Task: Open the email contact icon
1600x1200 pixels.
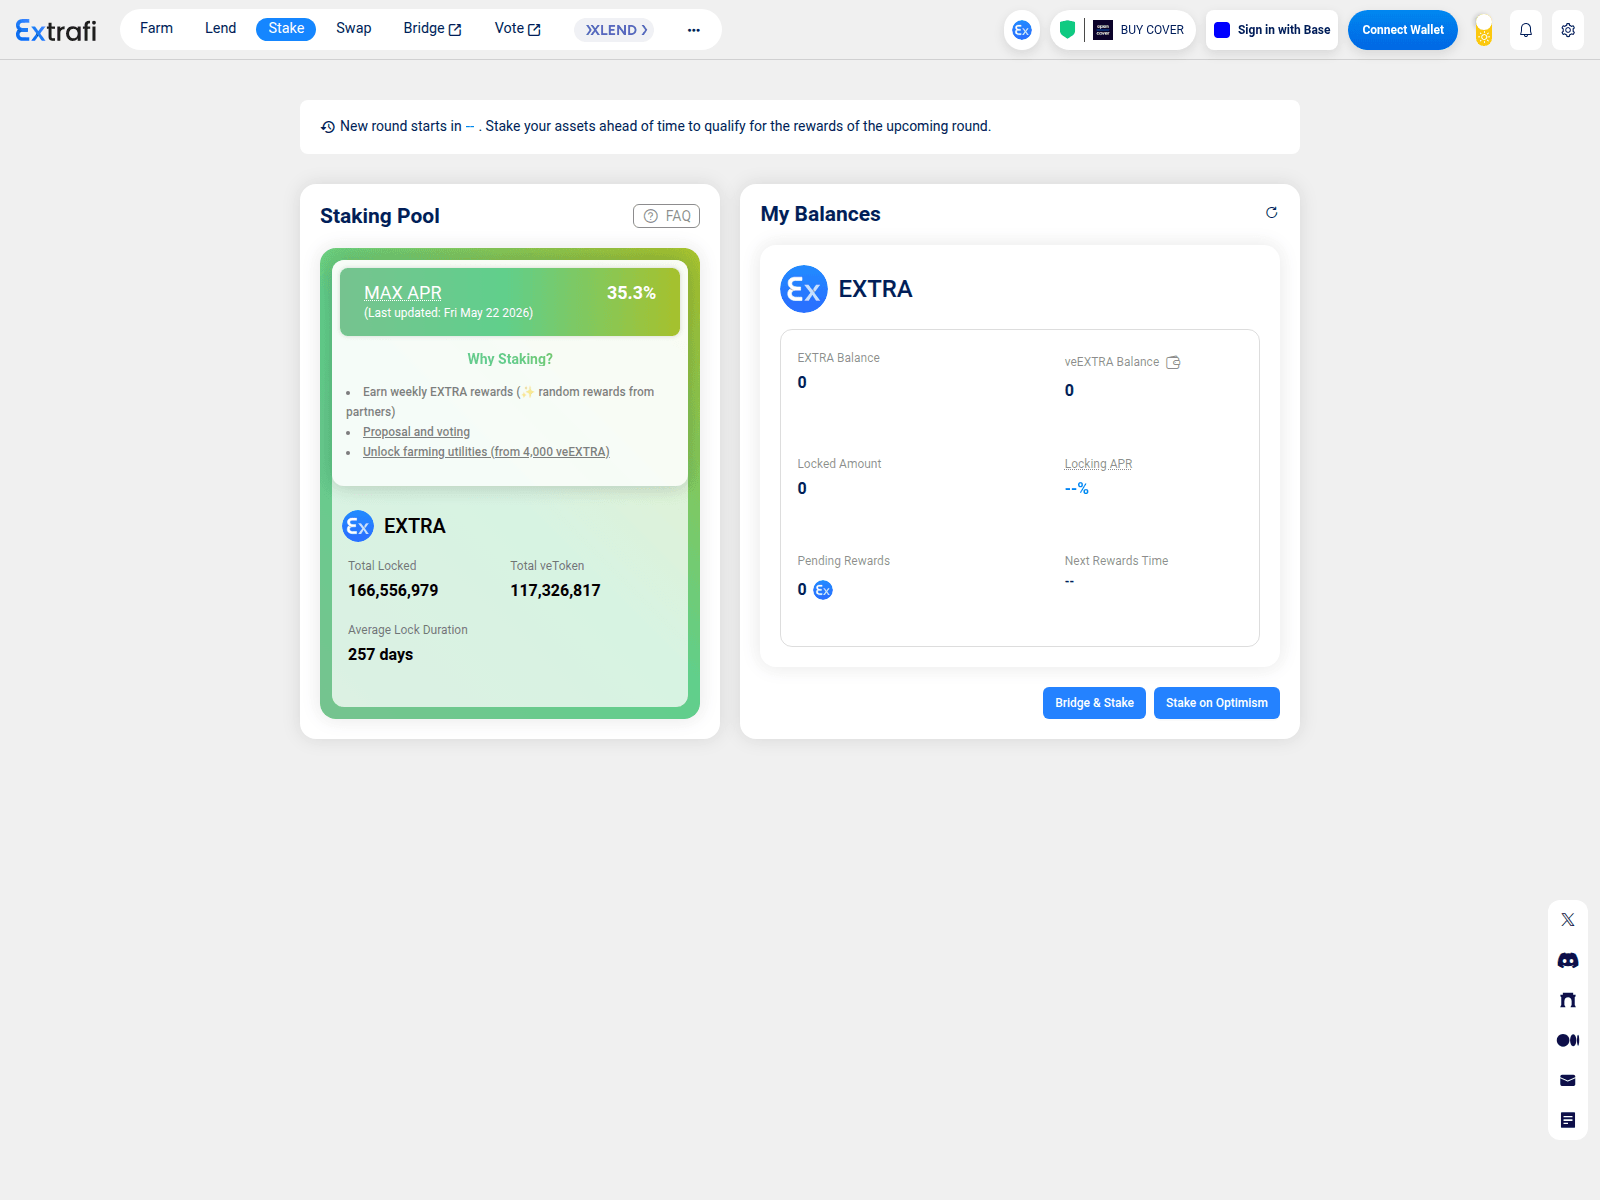Action: coord(1568,1080)
